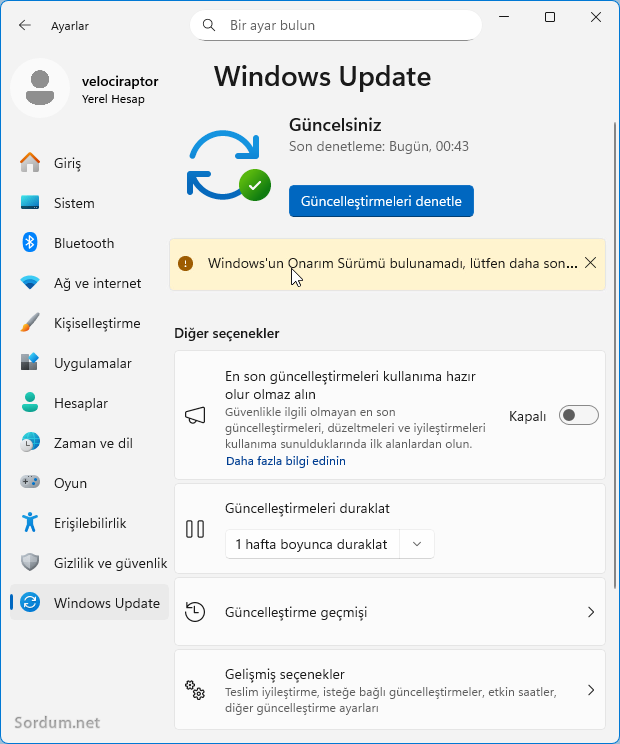Expand Güncelleştirme geçmişi with the chevron

coord(590,612)
